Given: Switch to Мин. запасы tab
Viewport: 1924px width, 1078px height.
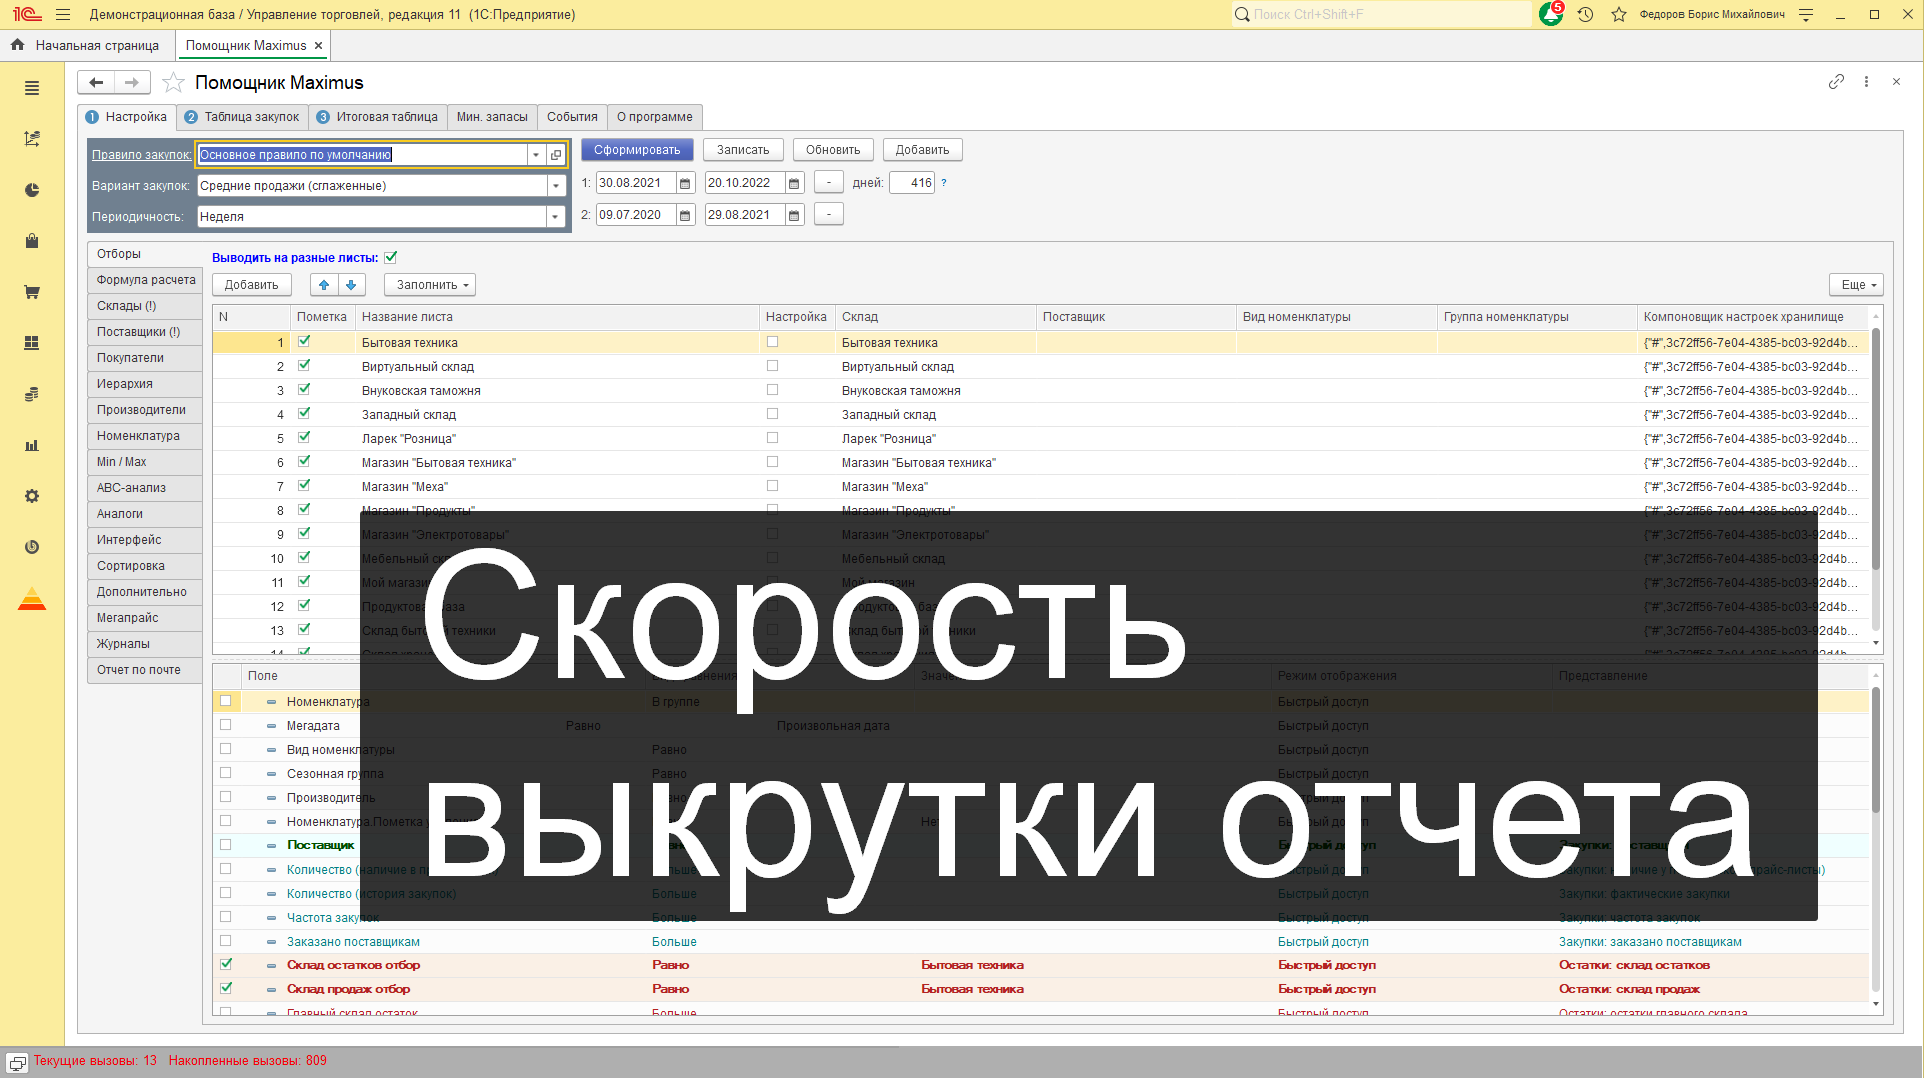Looking at the screenshot, I should 492,117.
